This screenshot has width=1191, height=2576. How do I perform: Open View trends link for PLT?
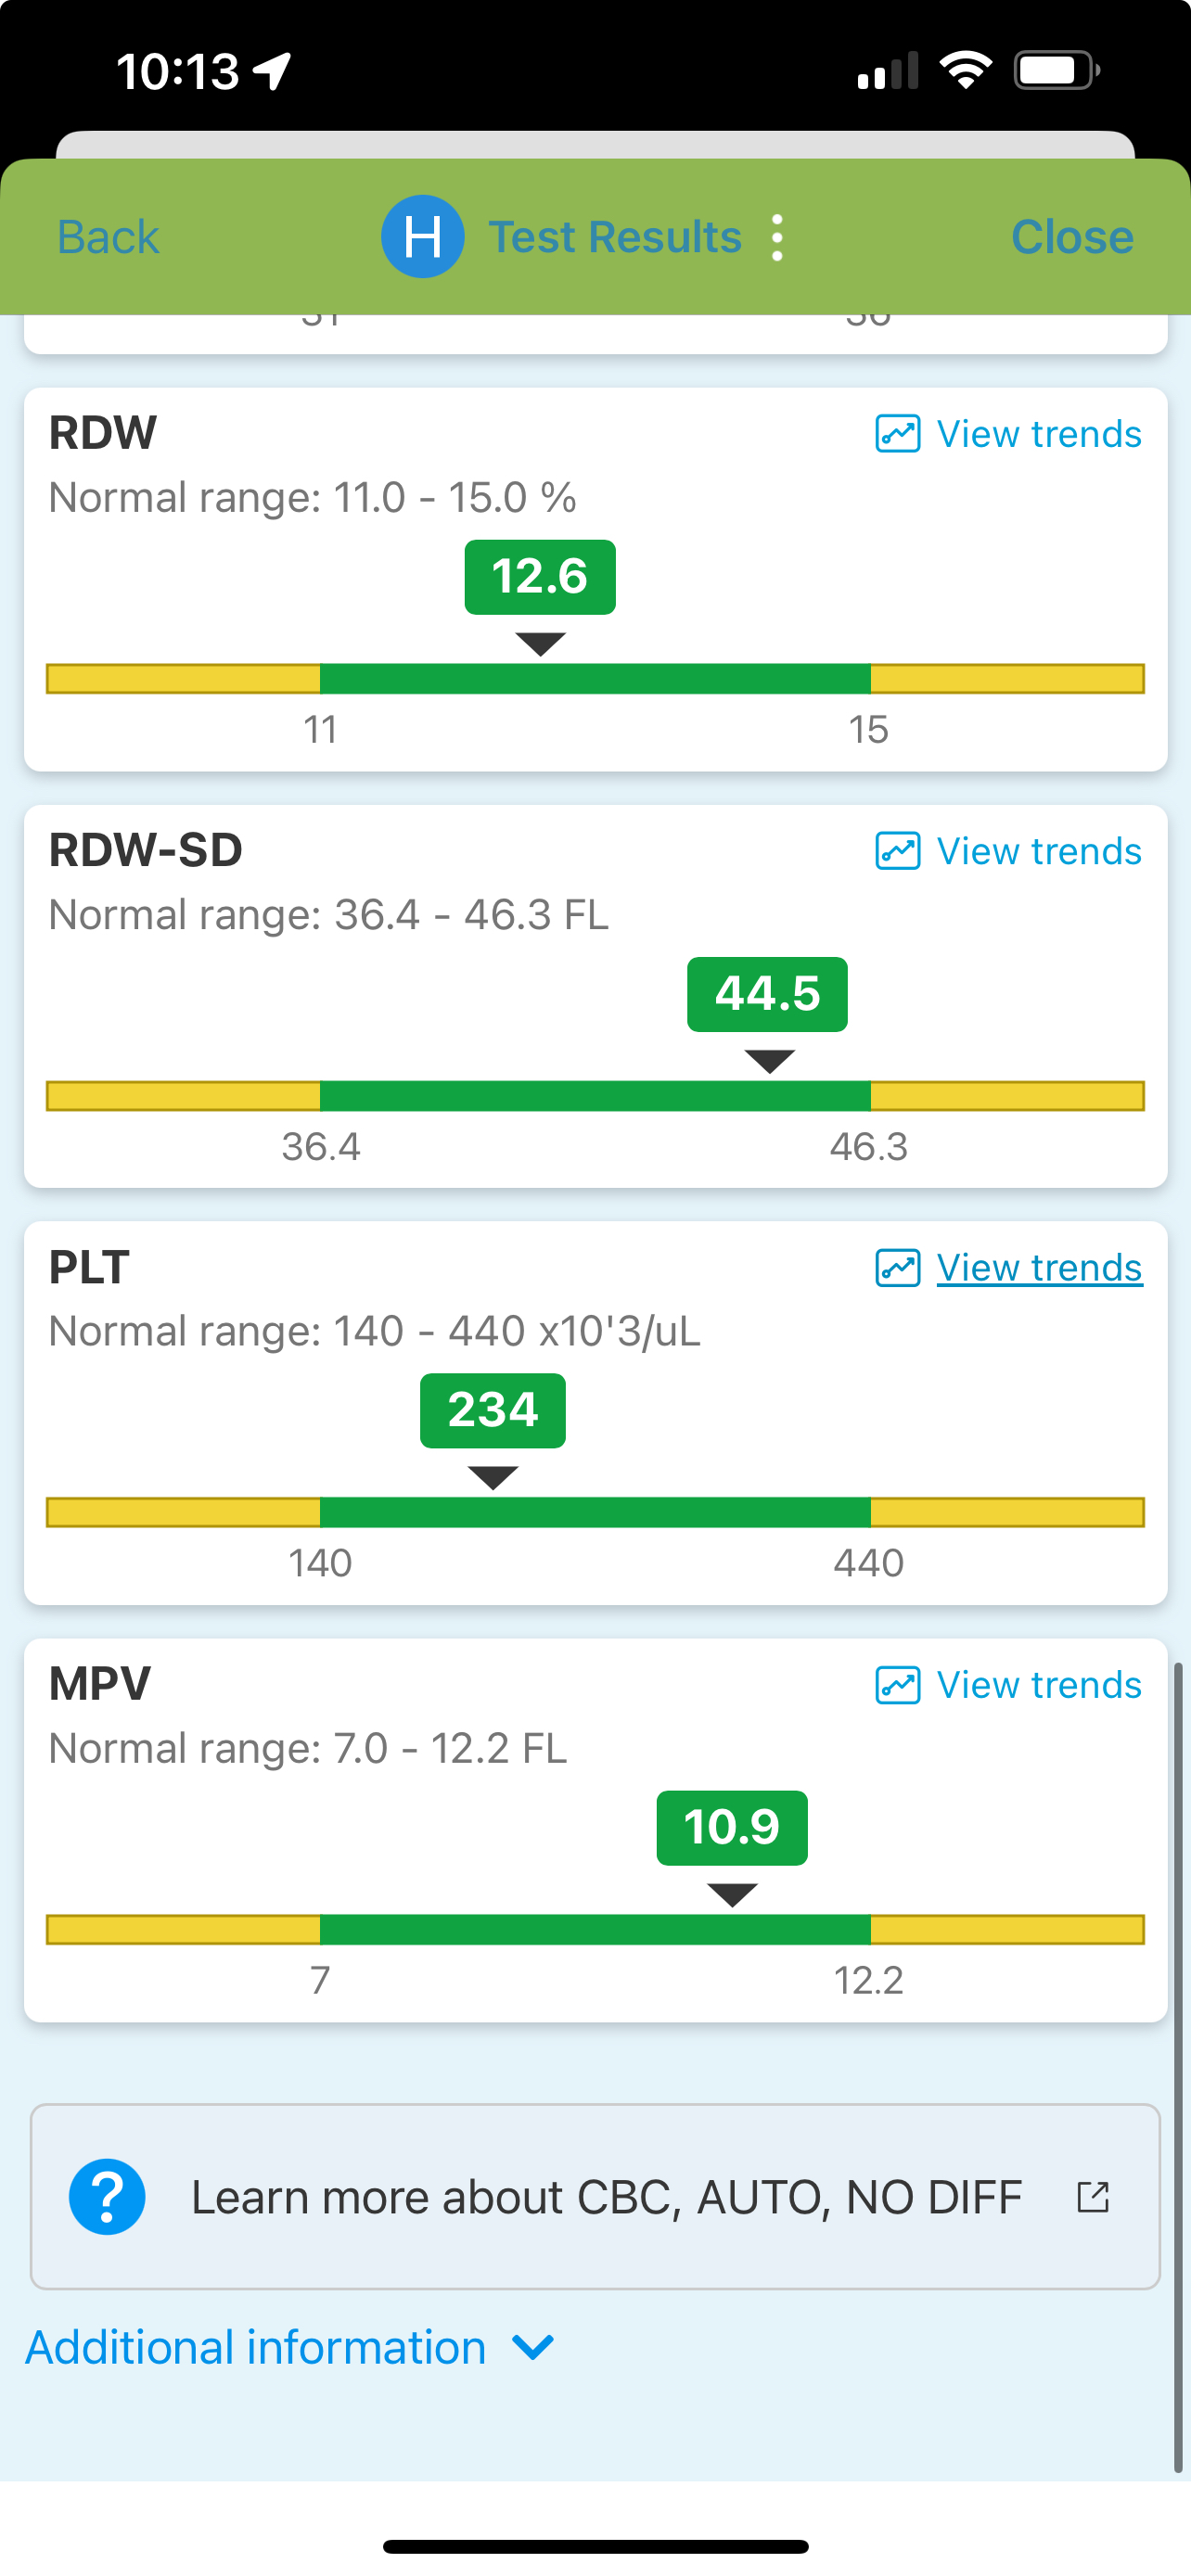click(1039, 1268)
